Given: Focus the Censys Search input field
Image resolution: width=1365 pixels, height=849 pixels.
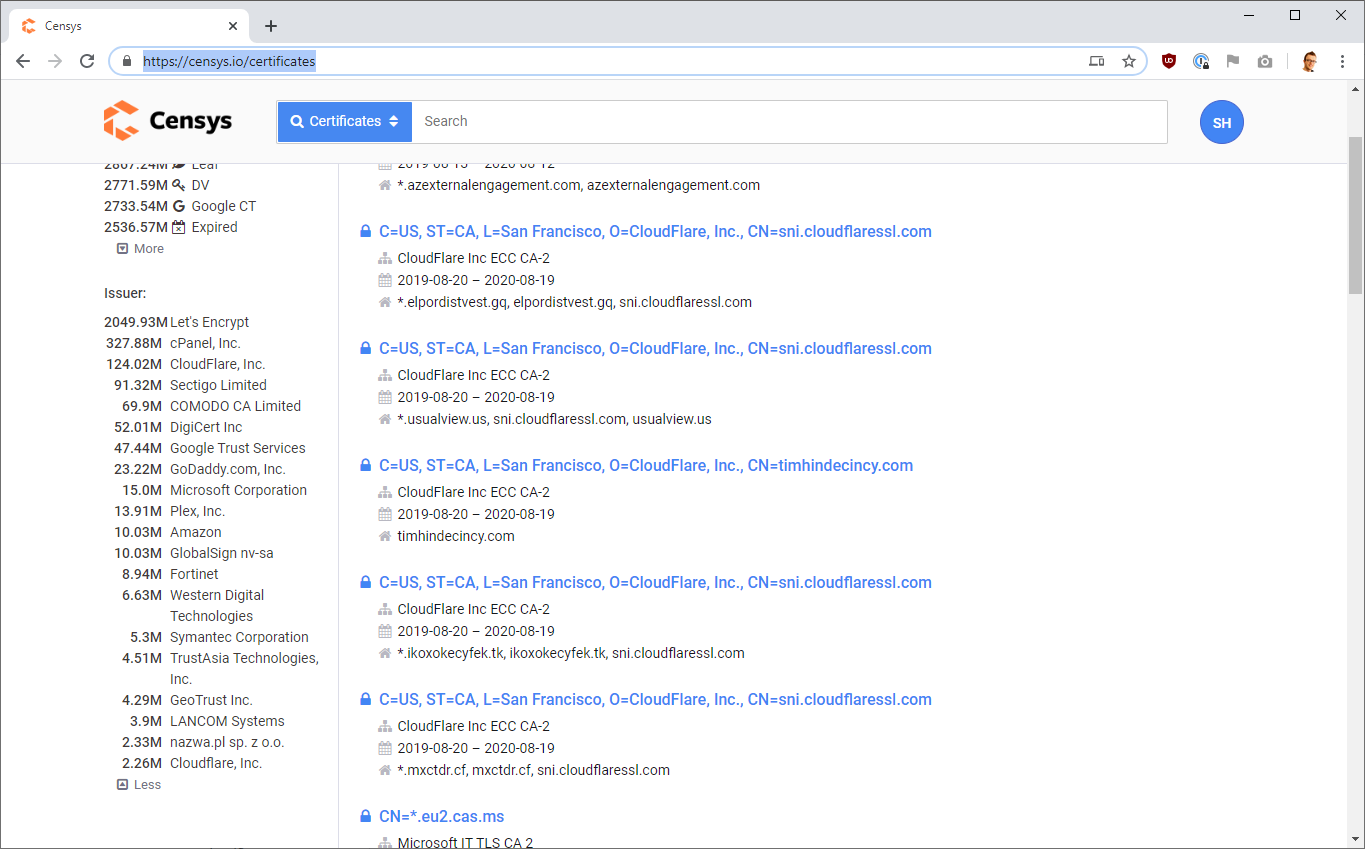Looking at the screenshot, I should [789, 121].
